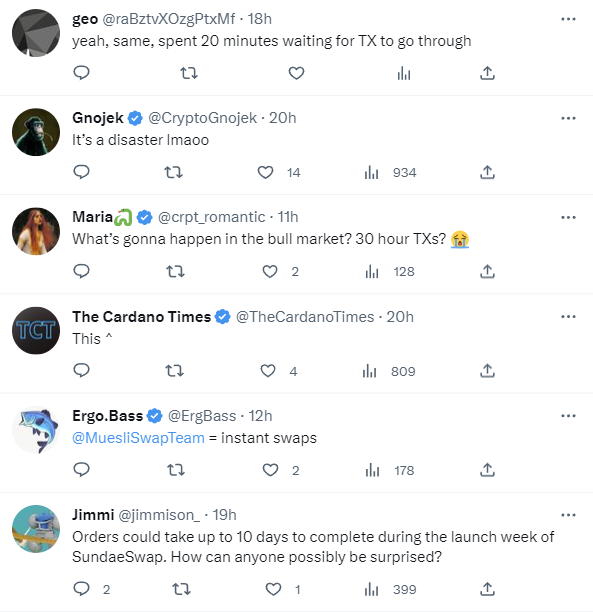Like geo's tweet about waiting 20 minutes
Viewport: 593px width, 612px height.
pos(296,73)
